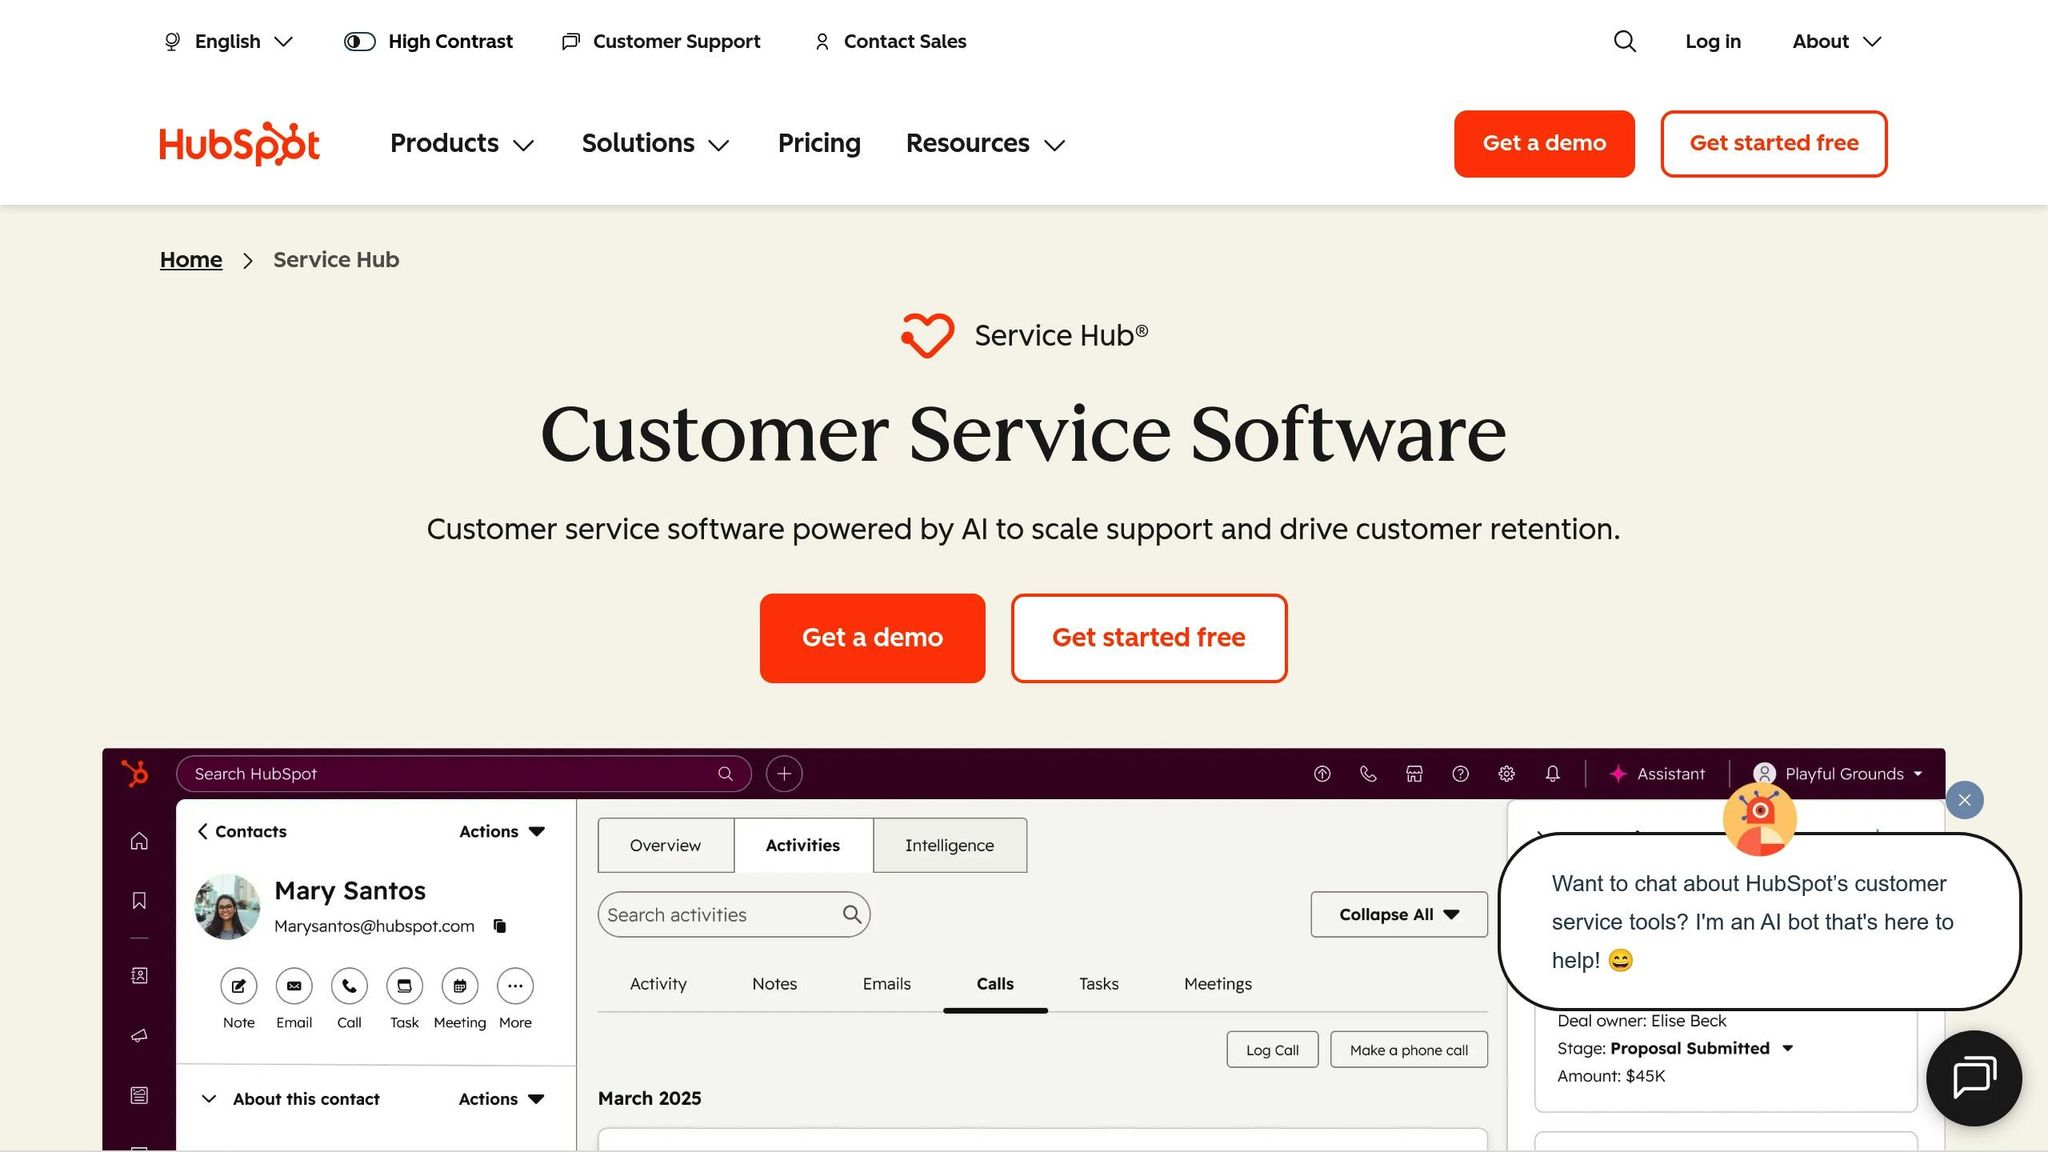
Task: Open the Collapse All dropdown
Action: [1399, 914]
